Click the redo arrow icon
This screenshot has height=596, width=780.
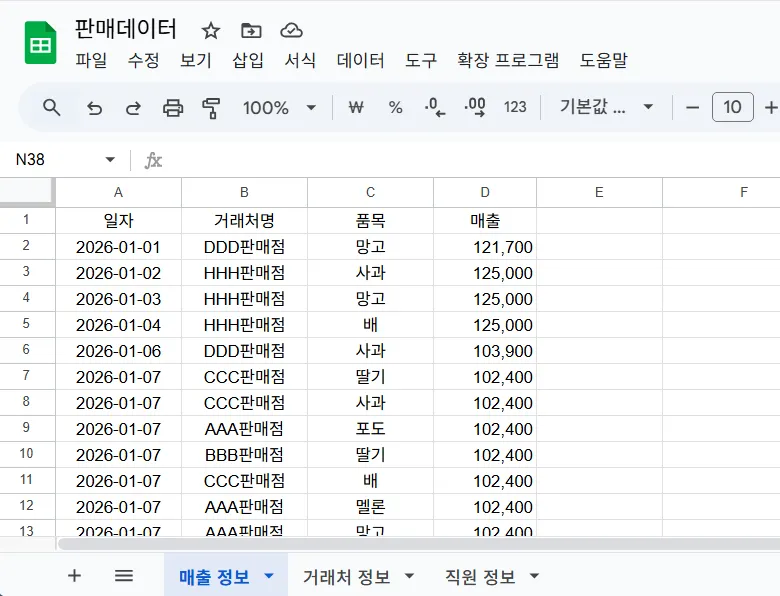(x=133, y=107)
